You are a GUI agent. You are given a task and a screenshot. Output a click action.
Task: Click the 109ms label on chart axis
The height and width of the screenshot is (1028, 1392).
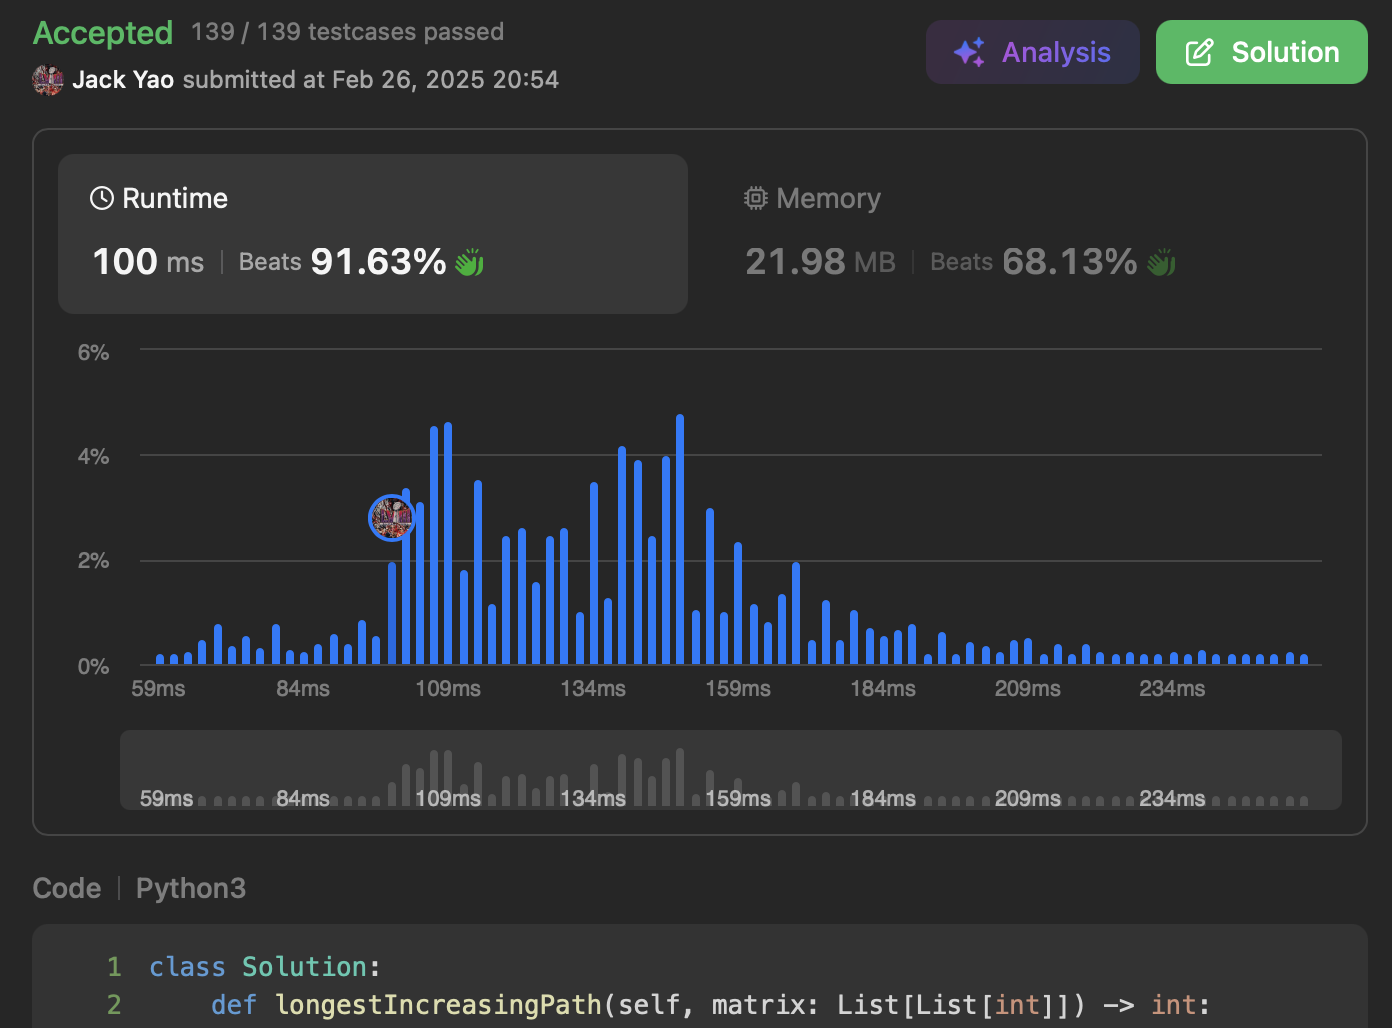point(448,689)
